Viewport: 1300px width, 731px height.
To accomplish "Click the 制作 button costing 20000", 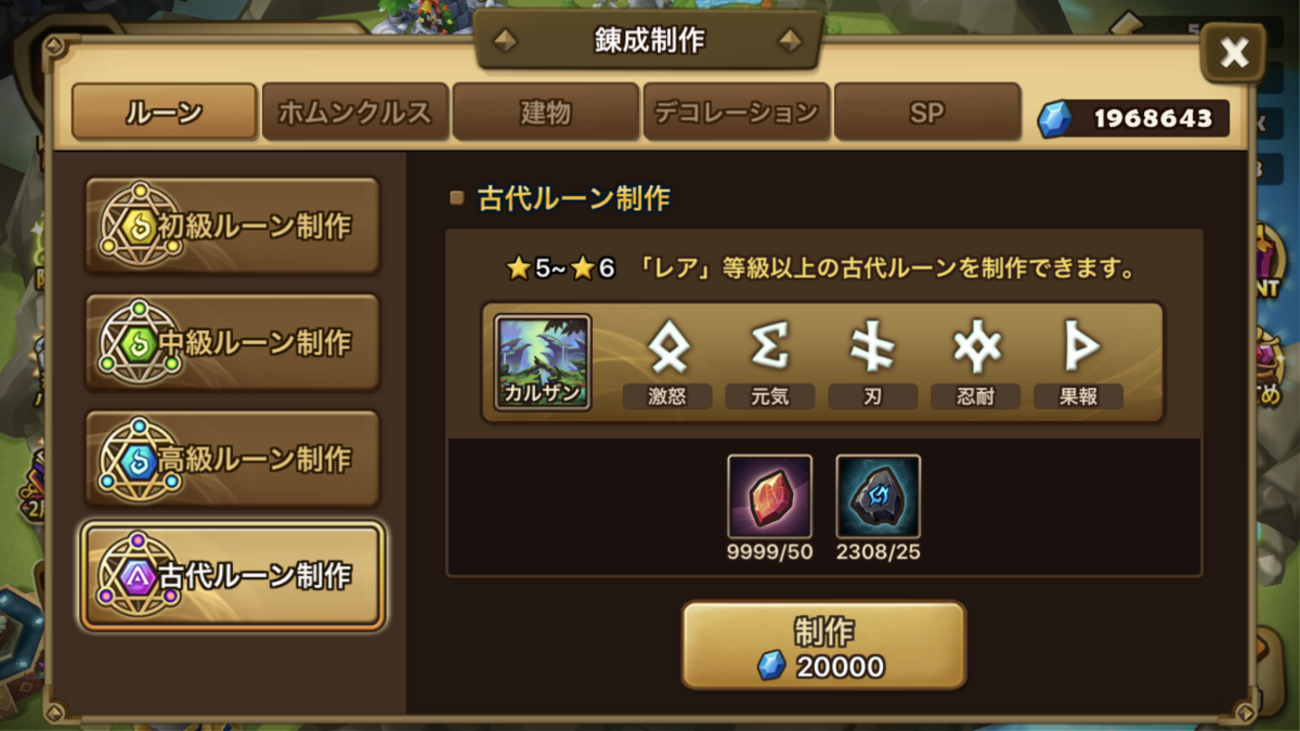I will (824, 645).
